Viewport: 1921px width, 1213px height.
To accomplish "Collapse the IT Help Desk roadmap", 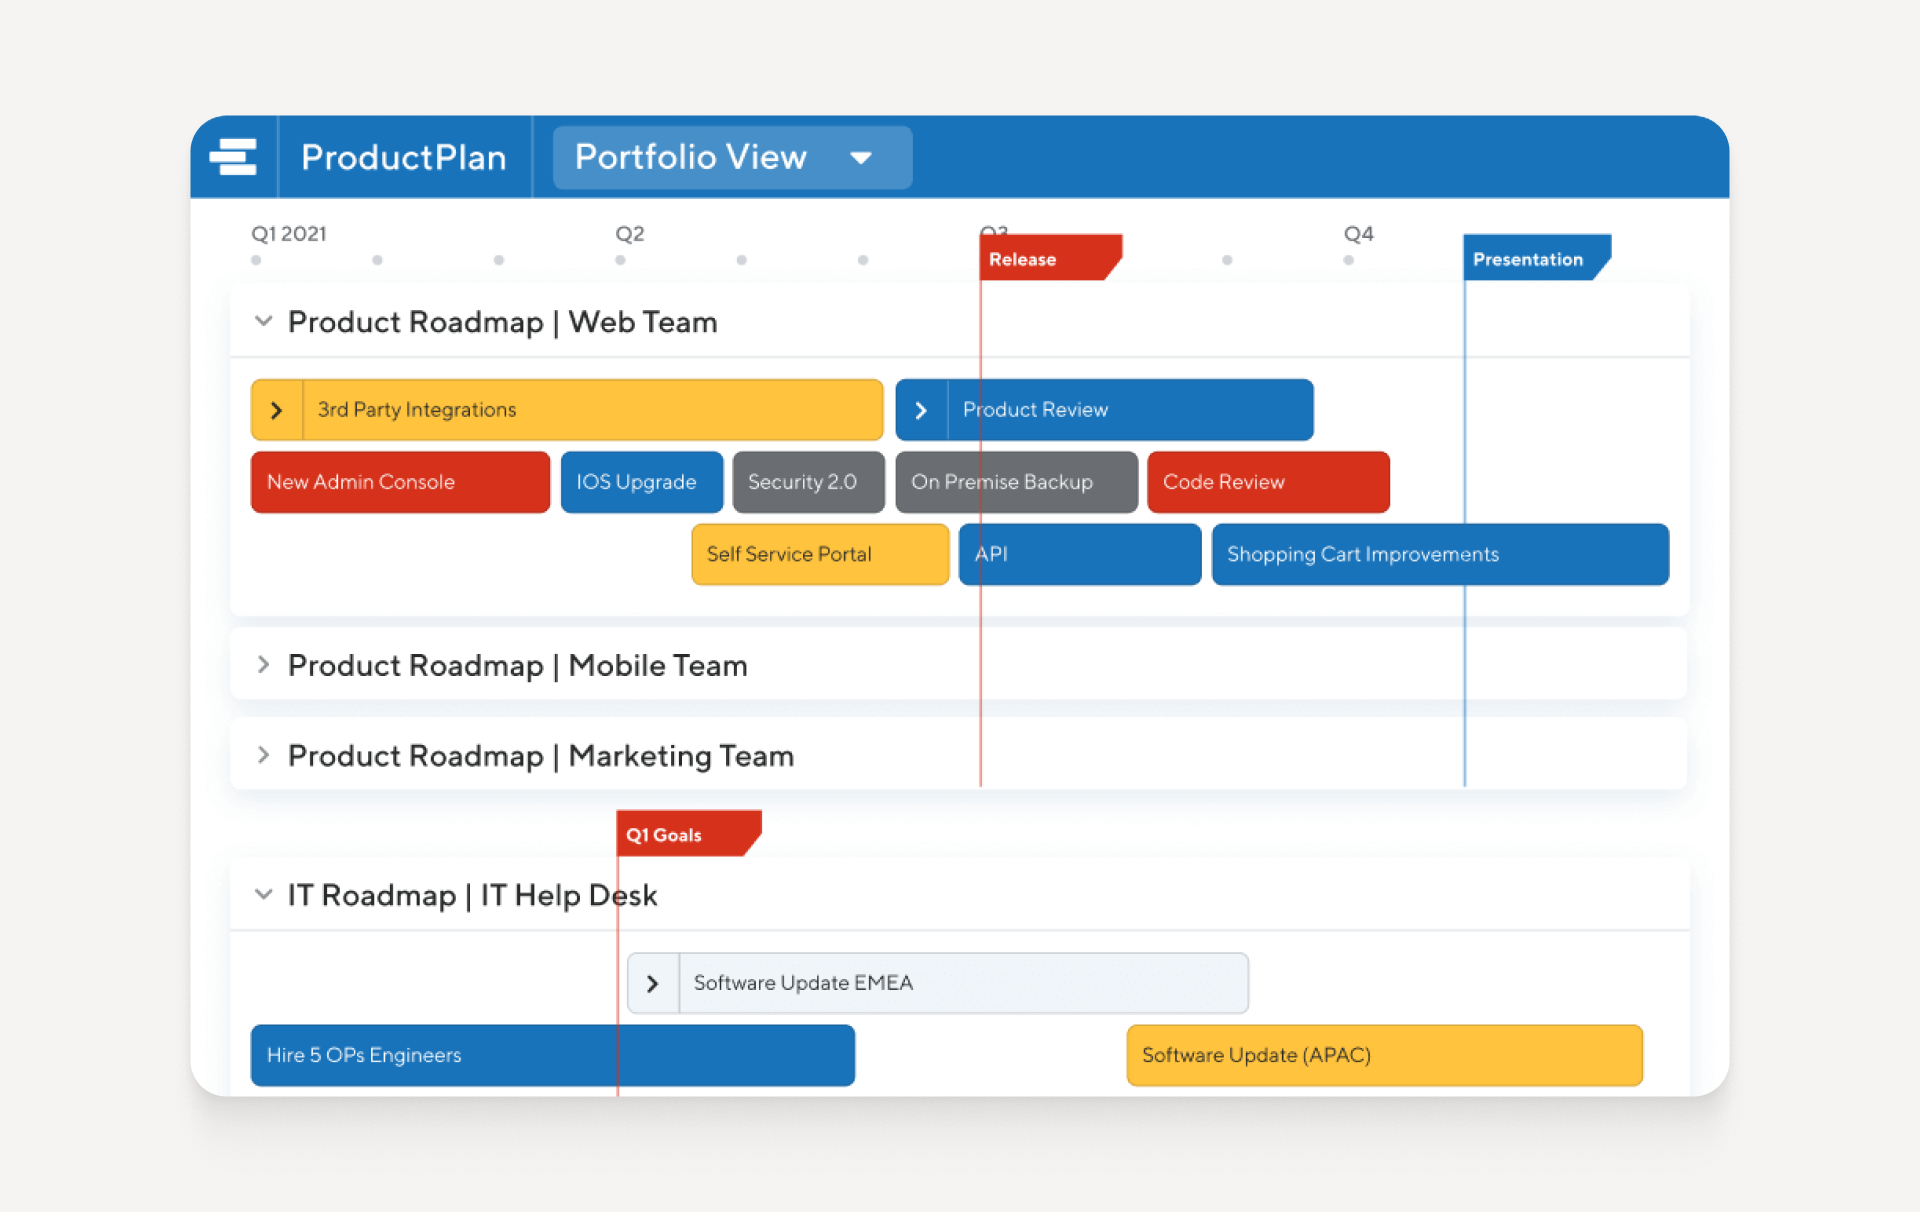I will 263,894.
